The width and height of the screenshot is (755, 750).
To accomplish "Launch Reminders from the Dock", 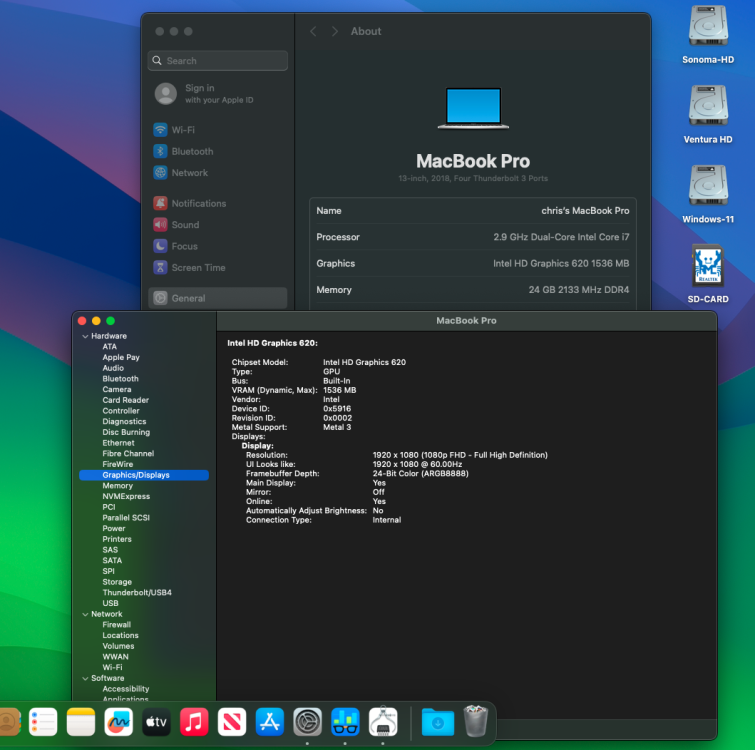I will [x=43, y=722].
